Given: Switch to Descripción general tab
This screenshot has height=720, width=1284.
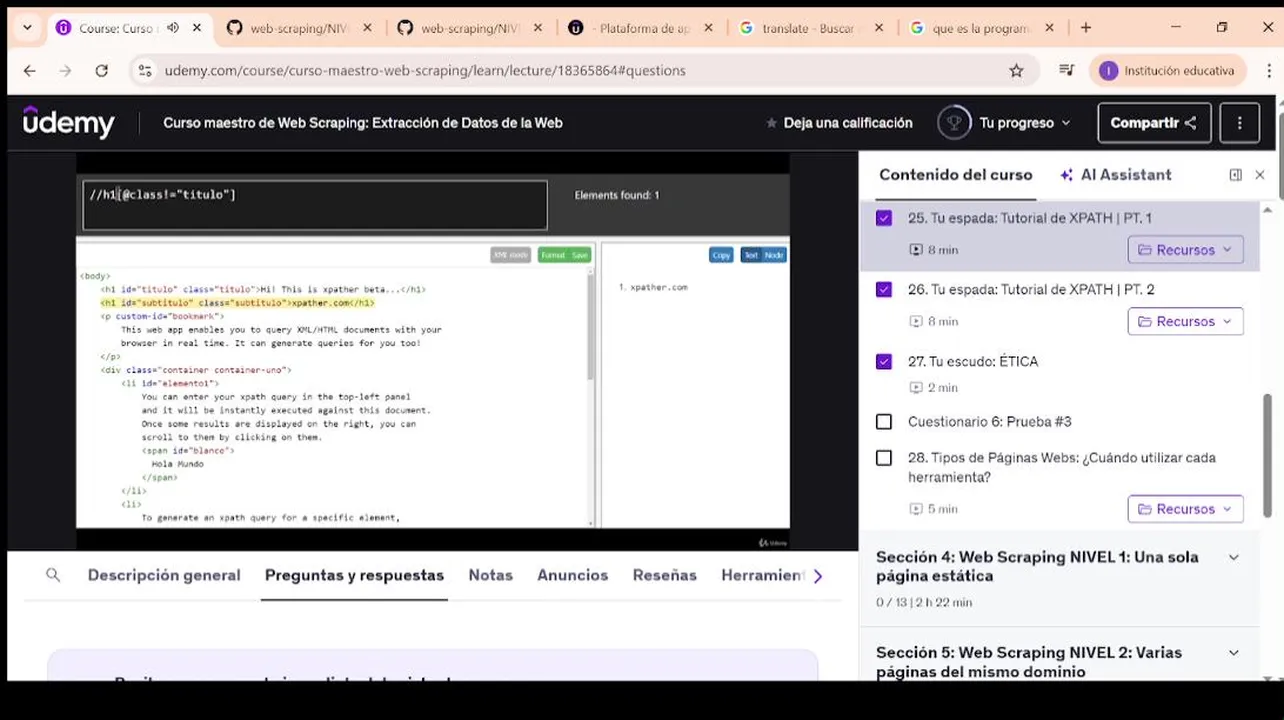Looking at the screenshot, I should click(164, 575).
